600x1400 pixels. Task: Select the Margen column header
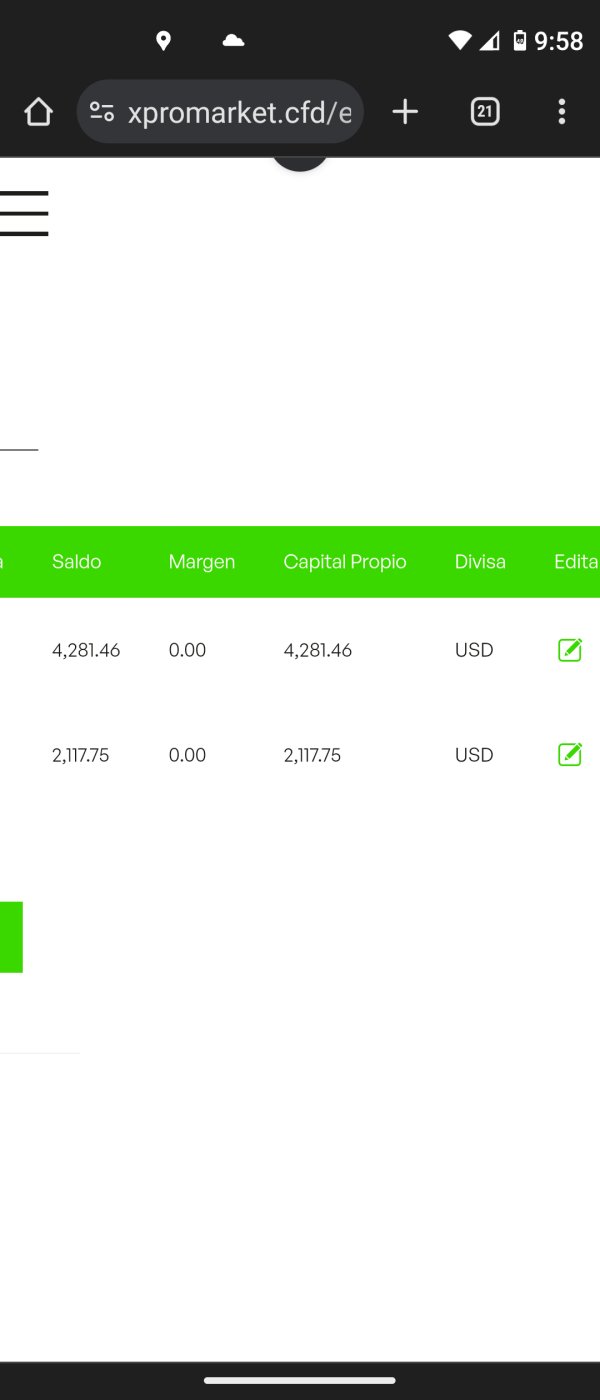202,562
